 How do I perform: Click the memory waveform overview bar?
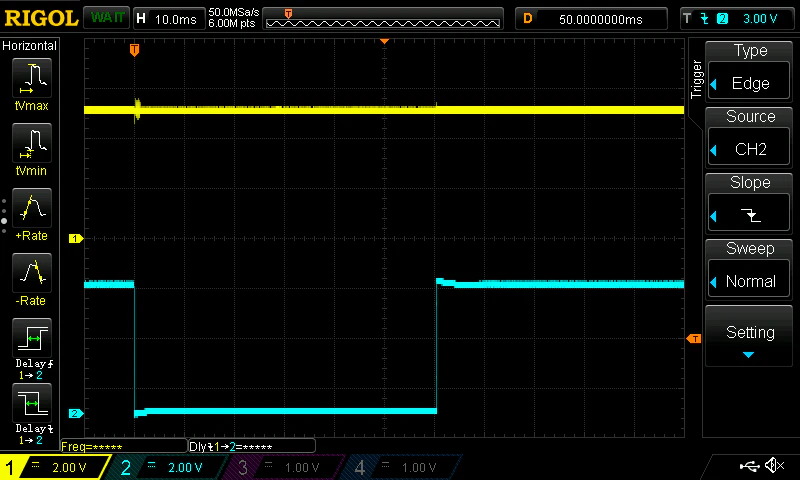coord(383,19)
